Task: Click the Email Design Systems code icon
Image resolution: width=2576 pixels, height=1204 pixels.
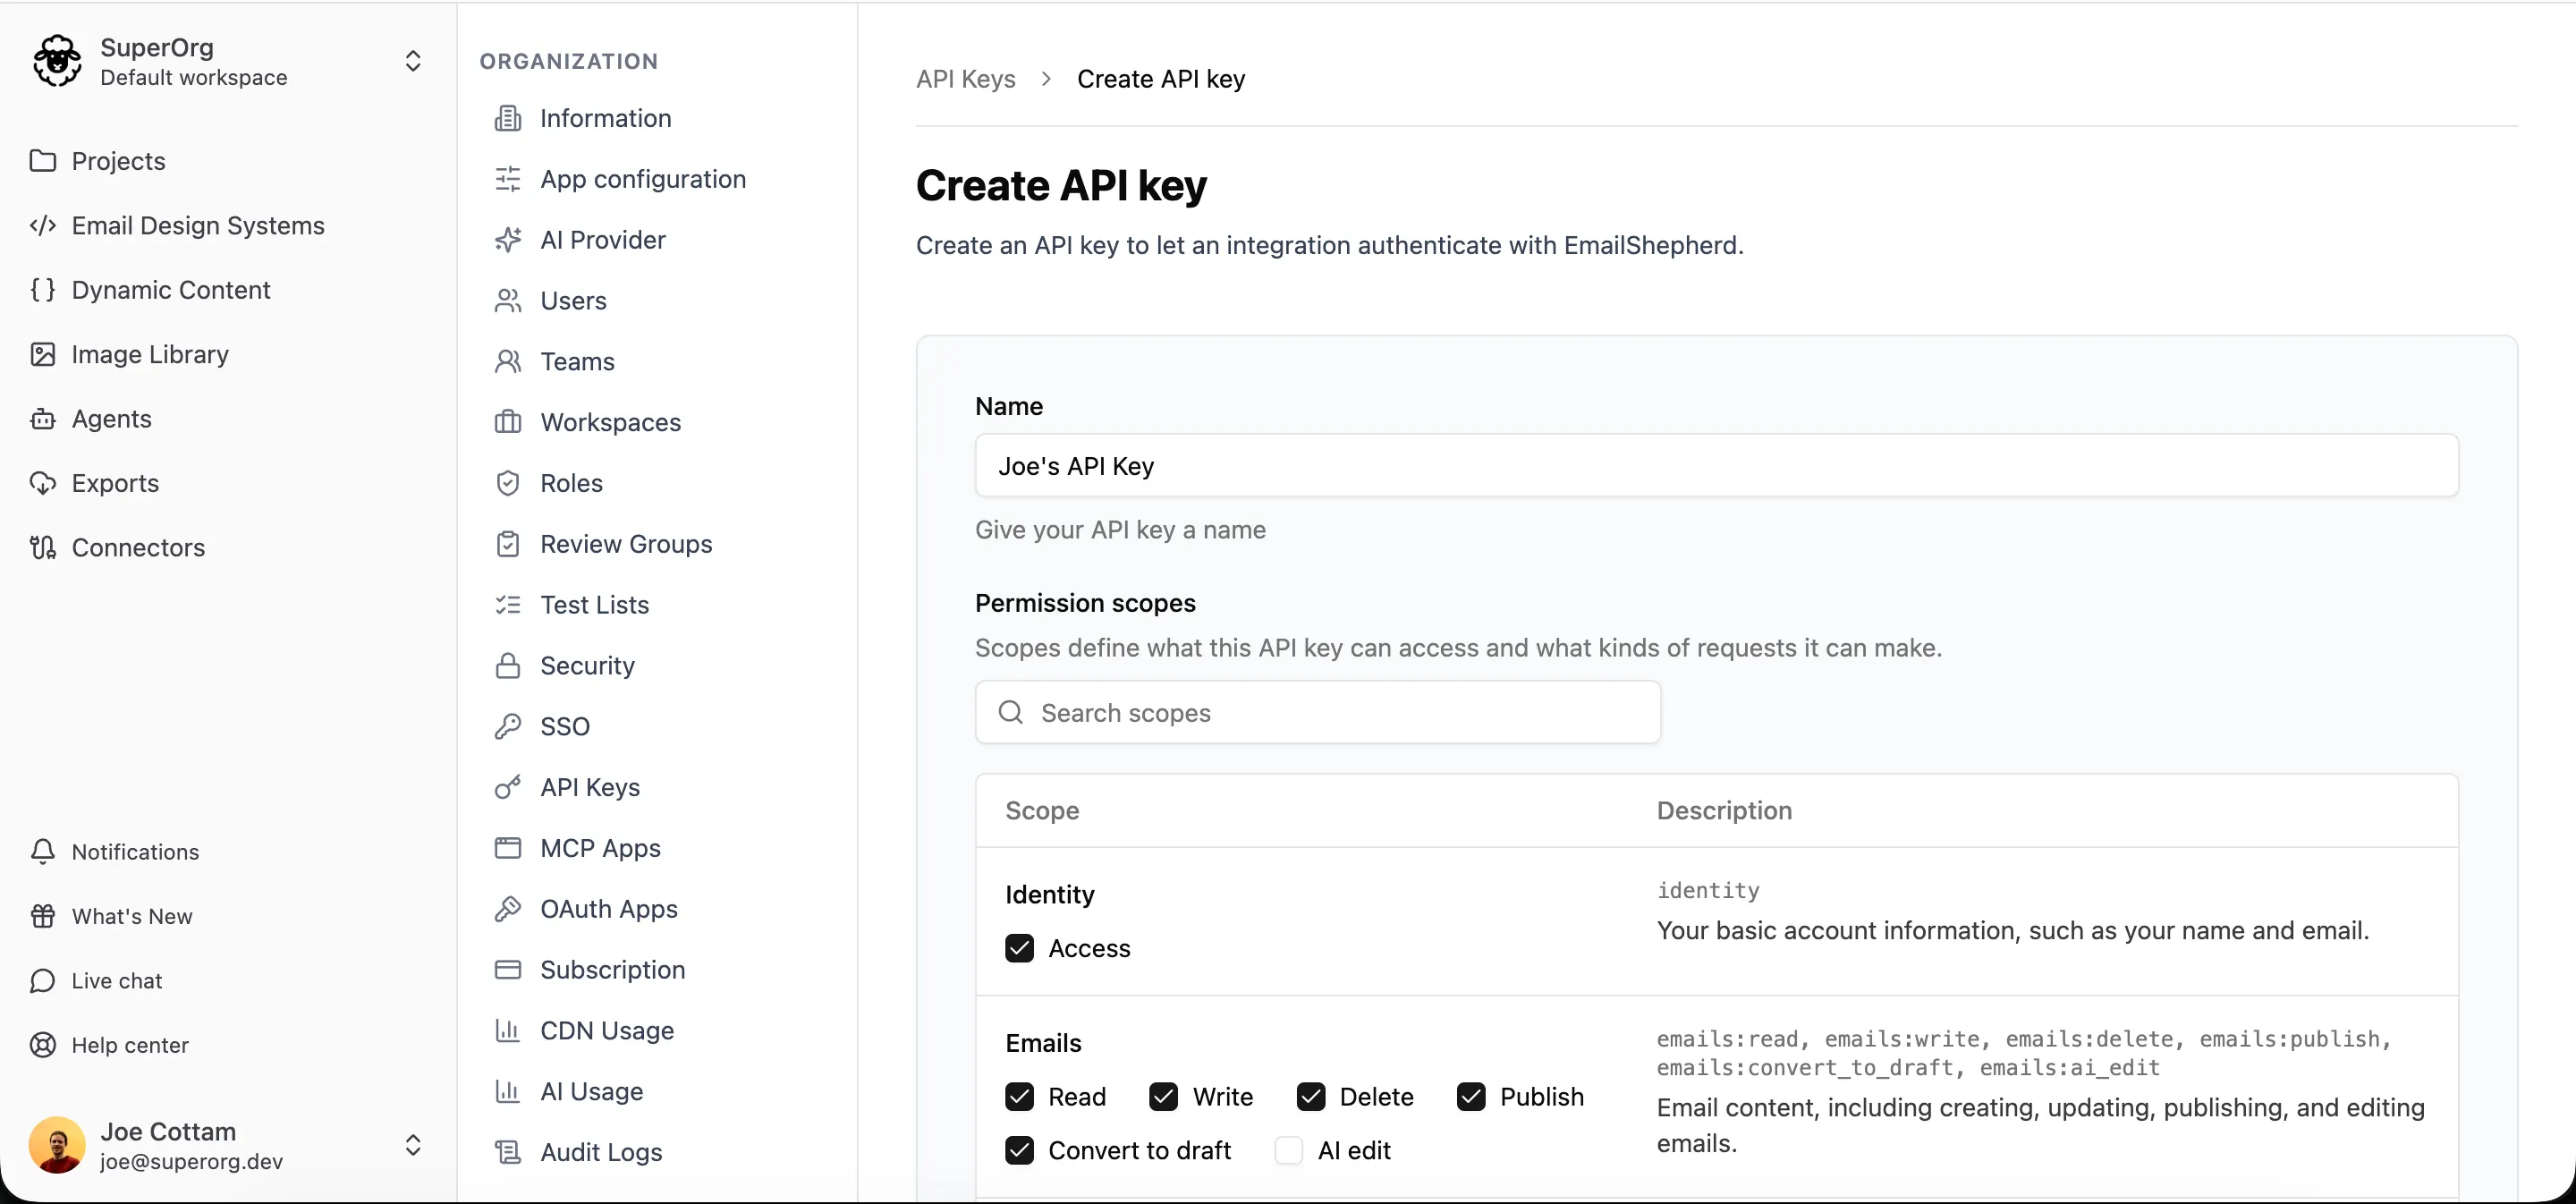Action: 43,226
